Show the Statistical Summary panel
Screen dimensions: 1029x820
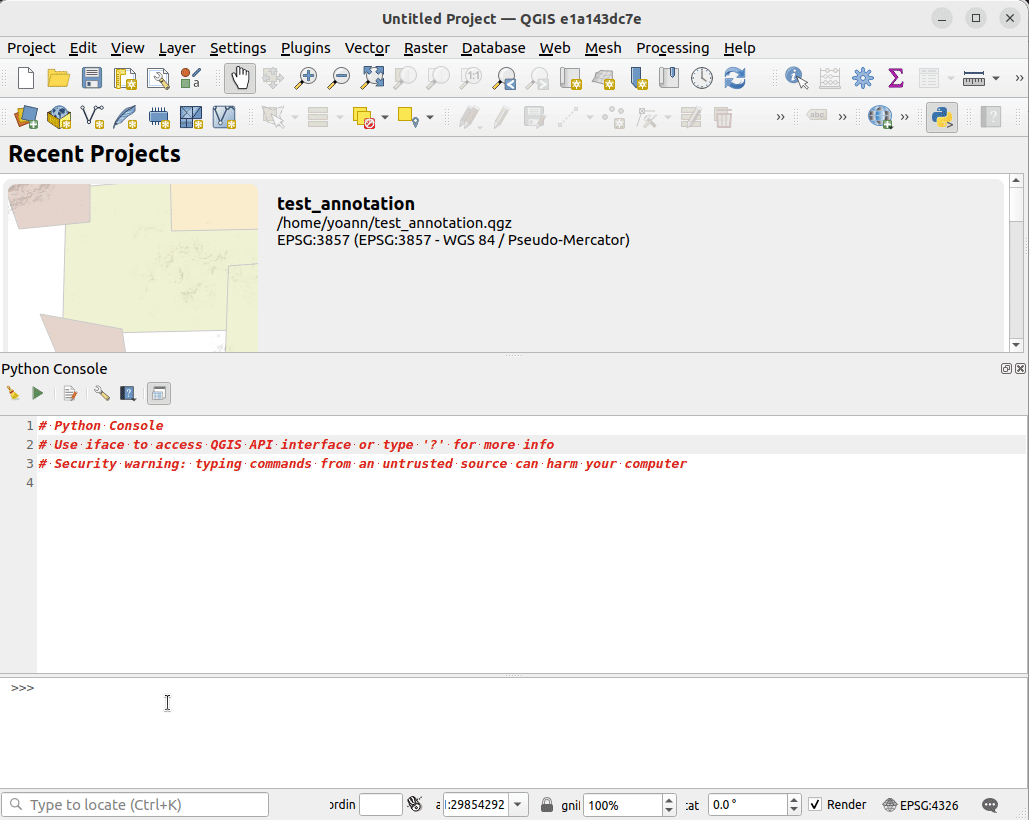tap(896, 78)
